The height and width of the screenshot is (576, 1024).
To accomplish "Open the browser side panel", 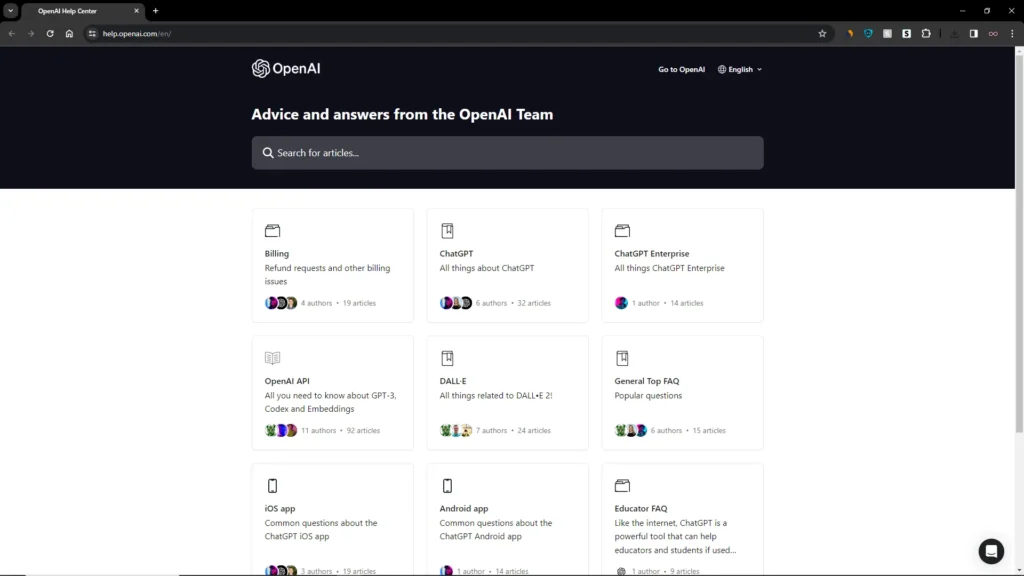I will (974, 34).
